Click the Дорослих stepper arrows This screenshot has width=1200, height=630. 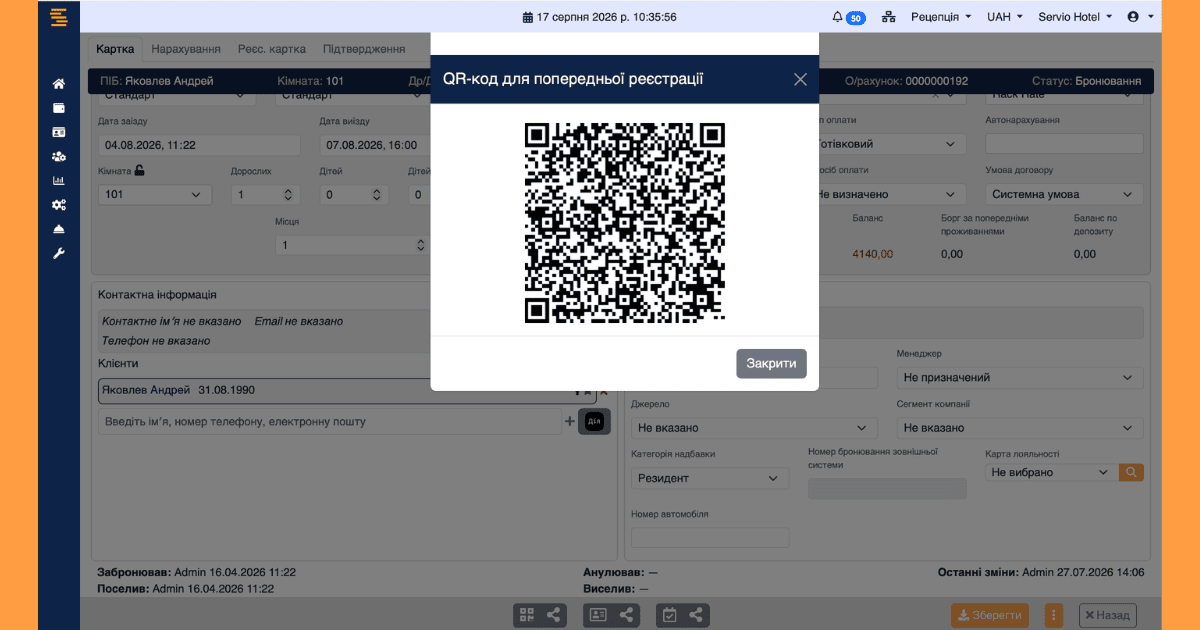pos(288,194)
